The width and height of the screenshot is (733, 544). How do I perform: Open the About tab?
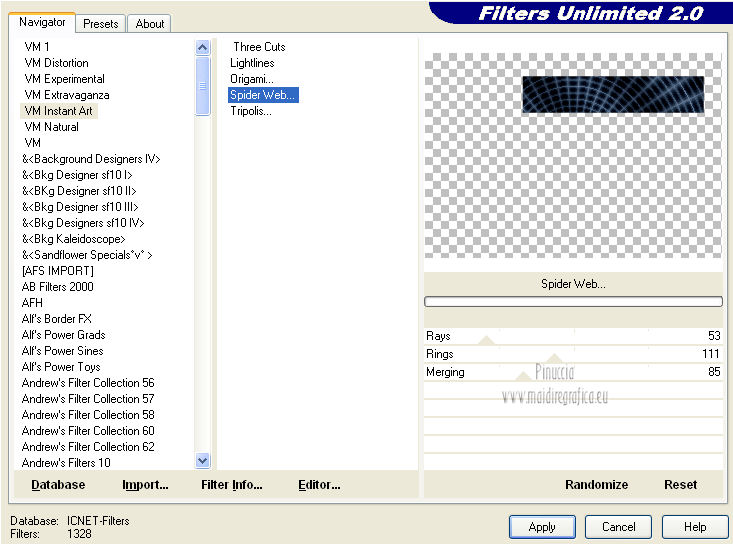click(x=150, y=24)
